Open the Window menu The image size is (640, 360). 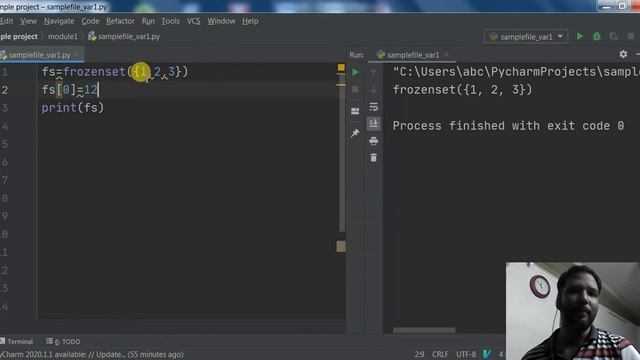coord(221,21)
